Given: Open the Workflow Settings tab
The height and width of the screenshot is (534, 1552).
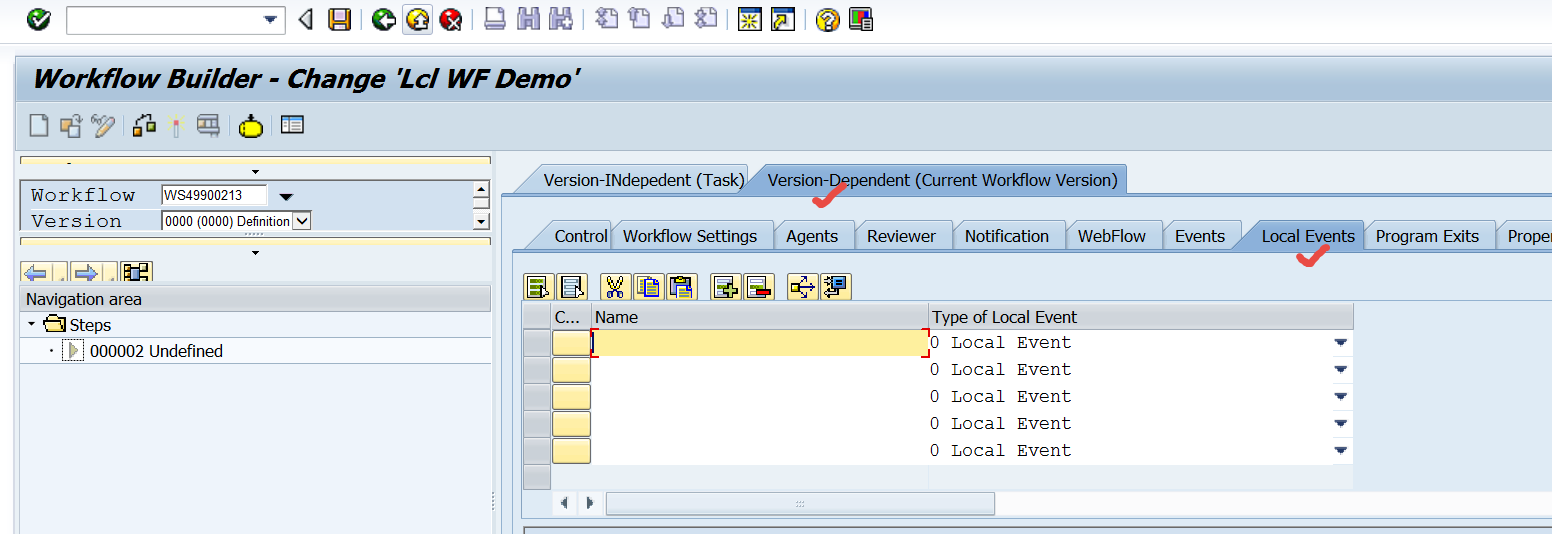Looking at the screenshot, I should [690, 237].
